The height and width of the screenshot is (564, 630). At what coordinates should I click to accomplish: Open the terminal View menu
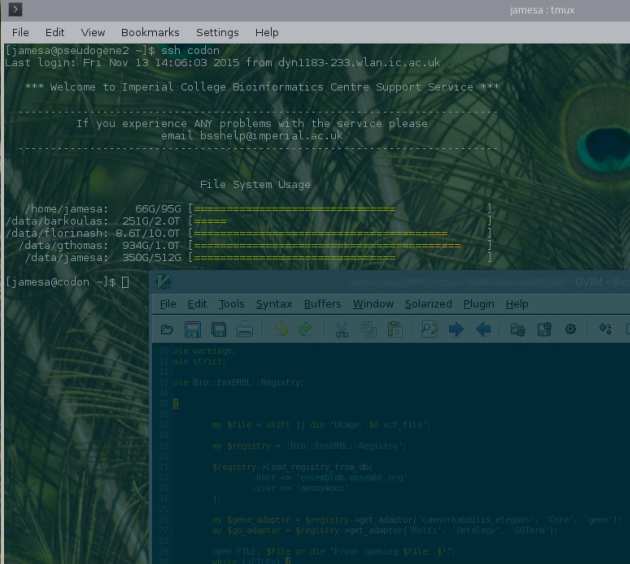point(93,32)
